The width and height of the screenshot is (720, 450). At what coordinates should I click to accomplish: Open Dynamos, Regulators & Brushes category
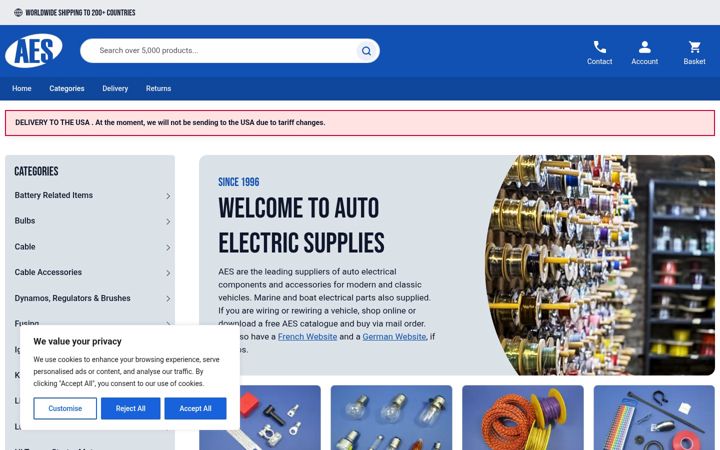point(72,298)
